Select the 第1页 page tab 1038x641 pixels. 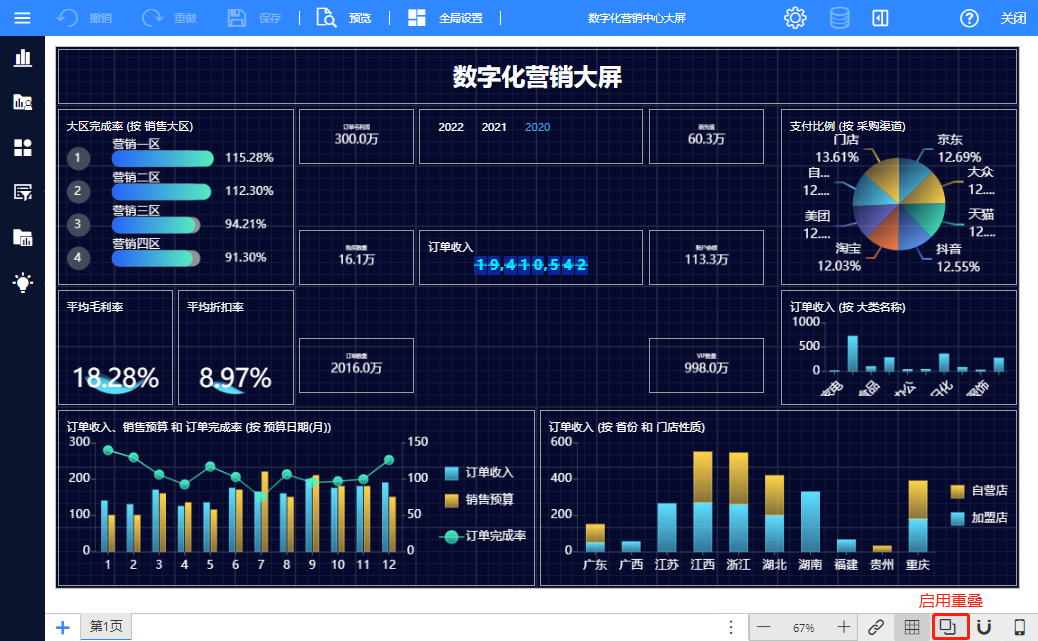coord(106,627)
